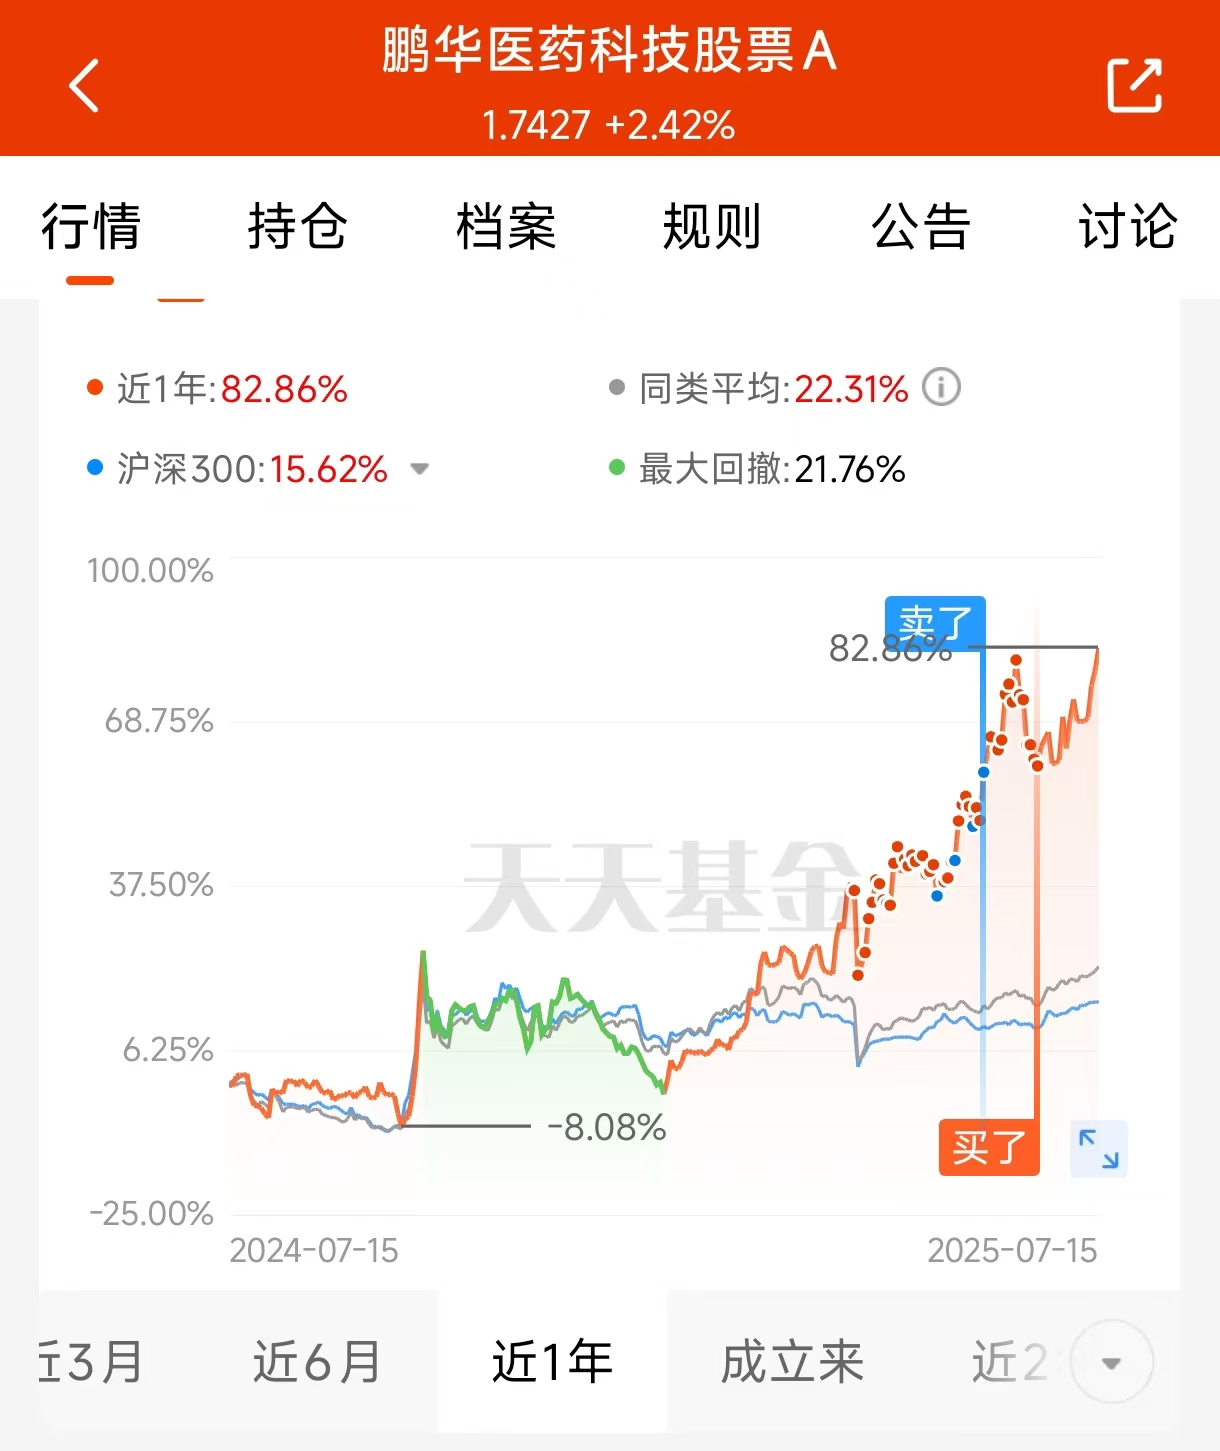Tap the orange 买了 marker flag
Image resolution: width=1220 pixels, height=1451 pixels.
(989, 1147)
